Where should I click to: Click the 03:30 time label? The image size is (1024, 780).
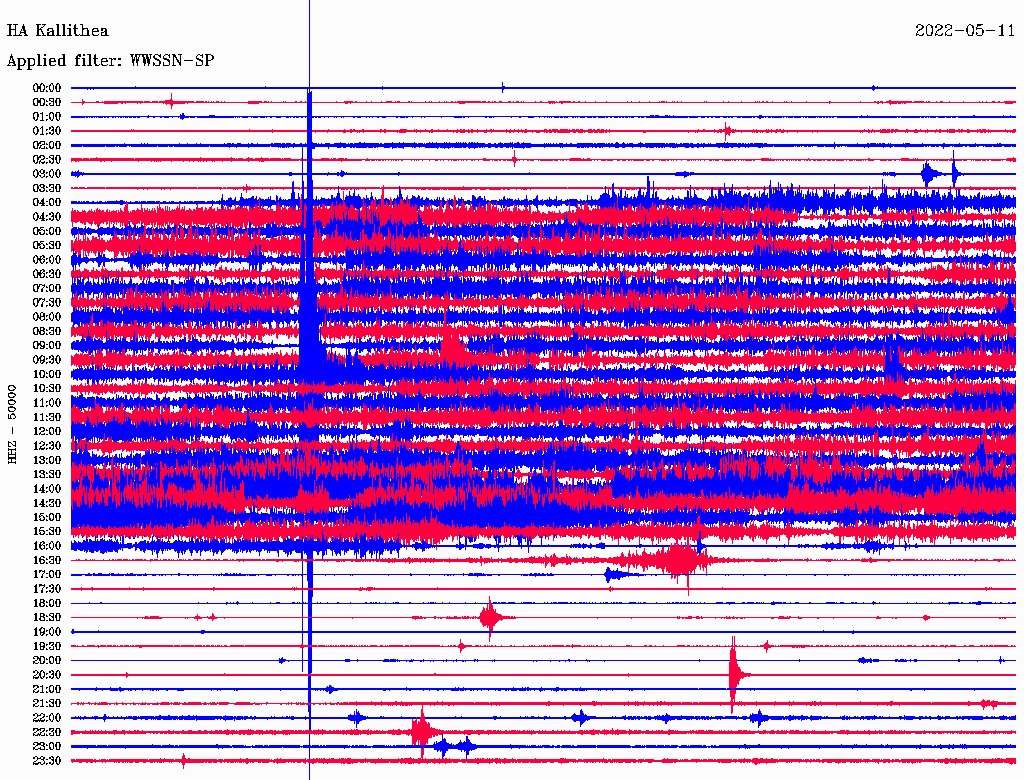coord(47,188)
